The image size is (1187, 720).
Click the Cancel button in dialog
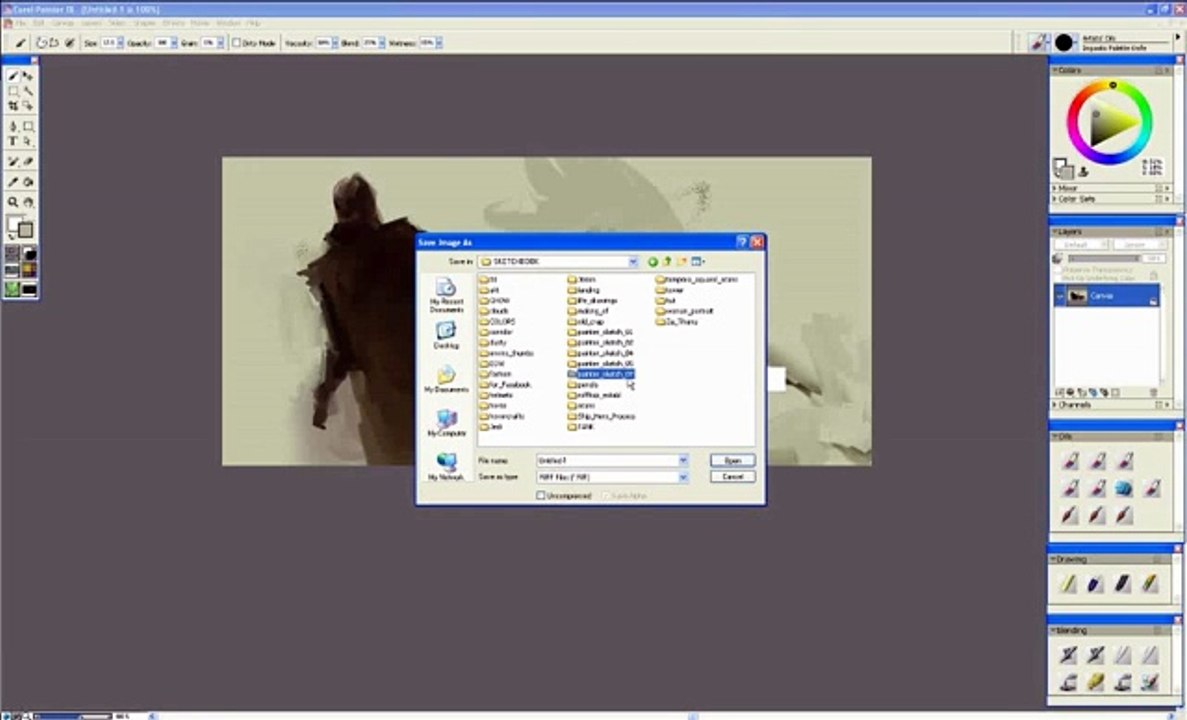[x=732, y=476]
